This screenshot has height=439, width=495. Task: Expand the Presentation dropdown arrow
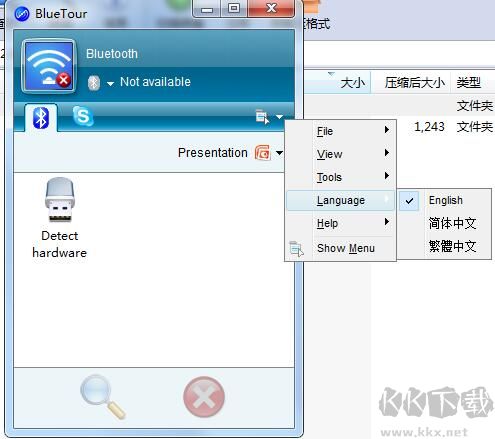pyautogui.click(x=279, y=153)
